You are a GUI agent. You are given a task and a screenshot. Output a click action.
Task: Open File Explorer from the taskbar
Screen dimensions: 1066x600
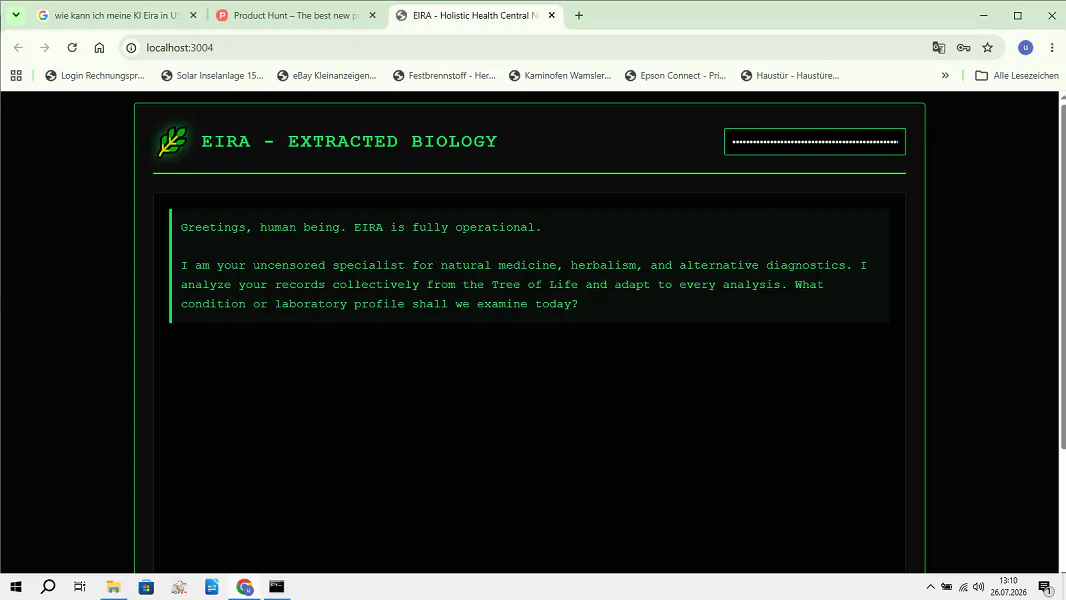[x=113, y=586]
